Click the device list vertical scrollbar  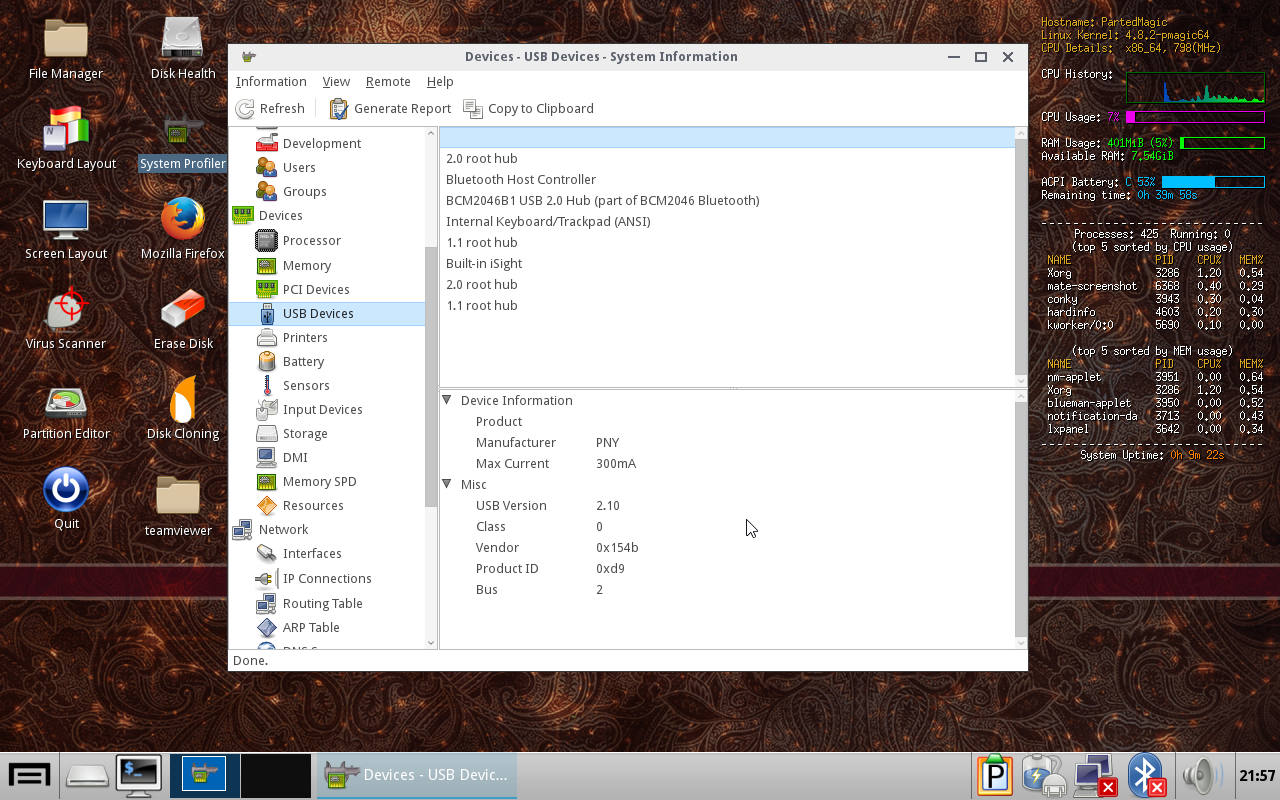1020,256
